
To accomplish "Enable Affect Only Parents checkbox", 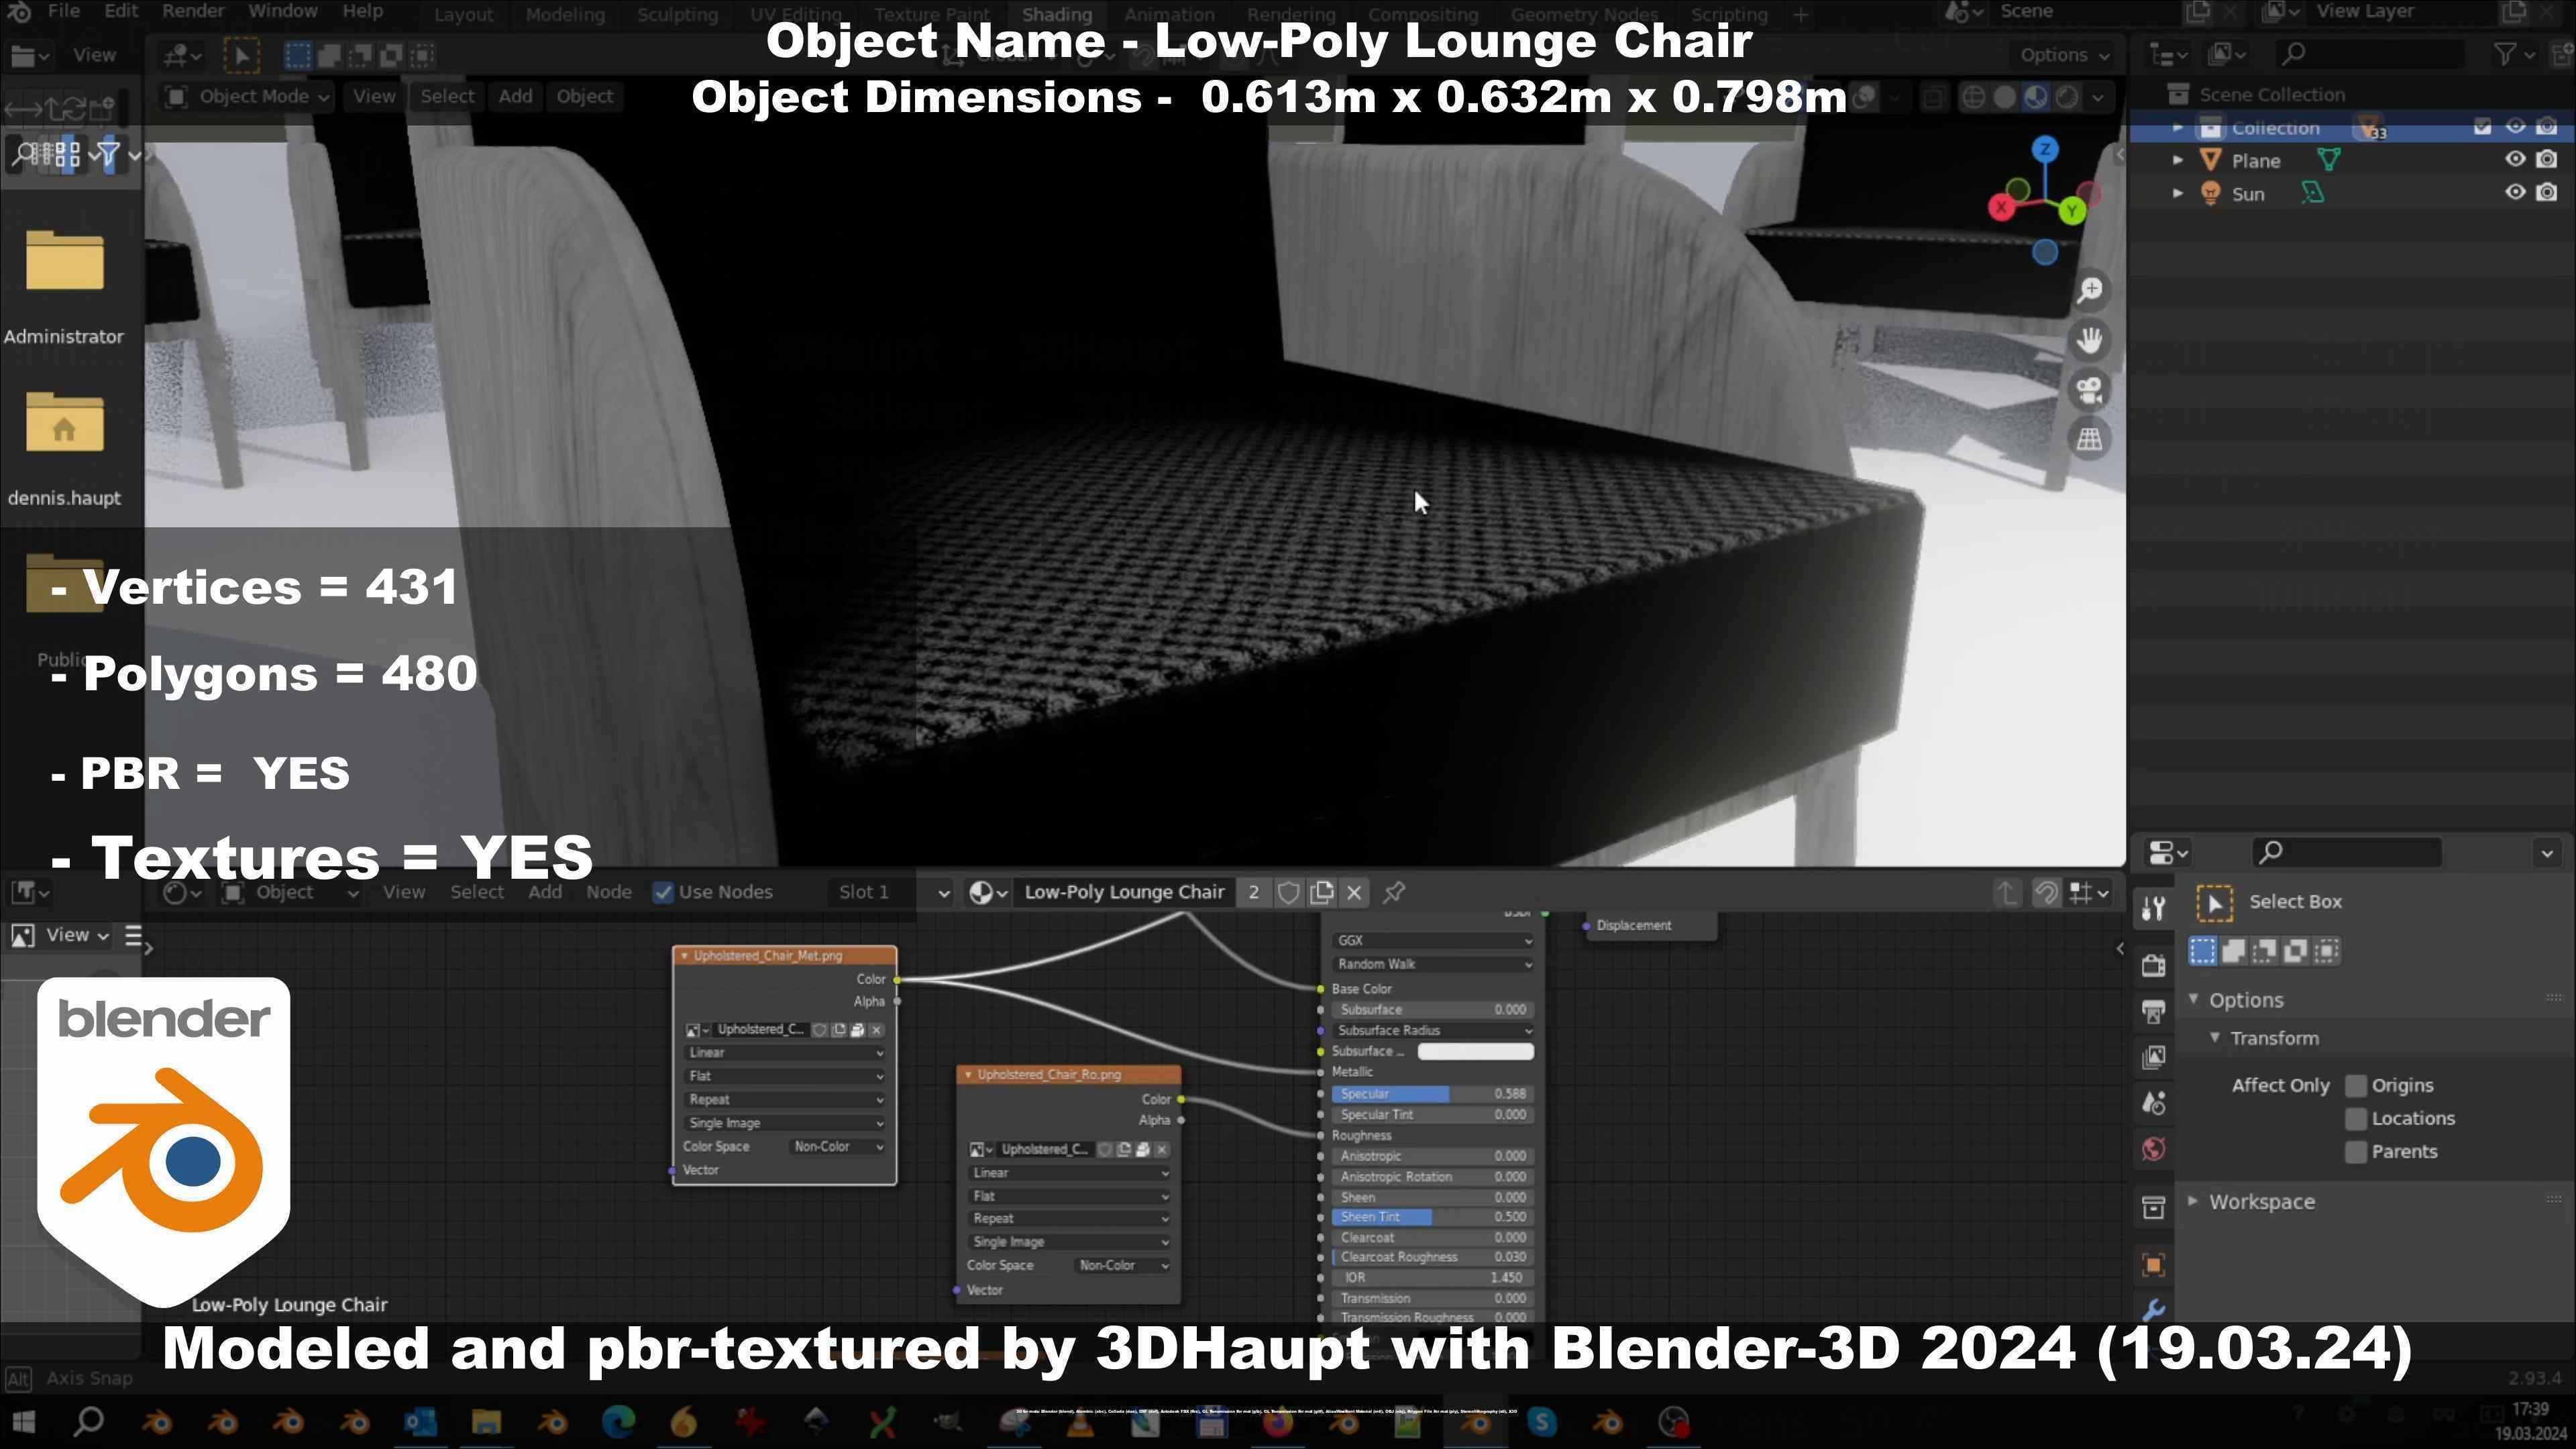I will click(2355, 1152).
